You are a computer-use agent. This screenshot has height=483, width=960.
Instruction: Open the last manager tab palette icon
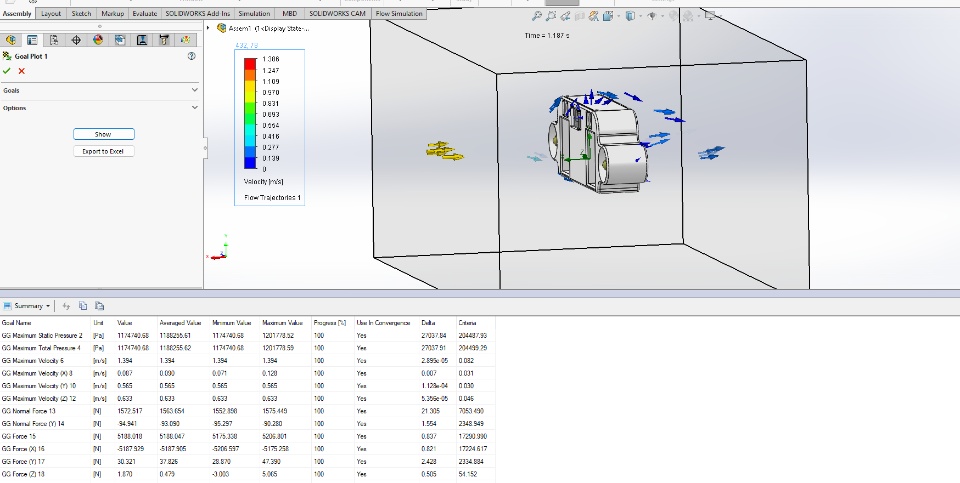pyautogui.click(x=186, y=40)
